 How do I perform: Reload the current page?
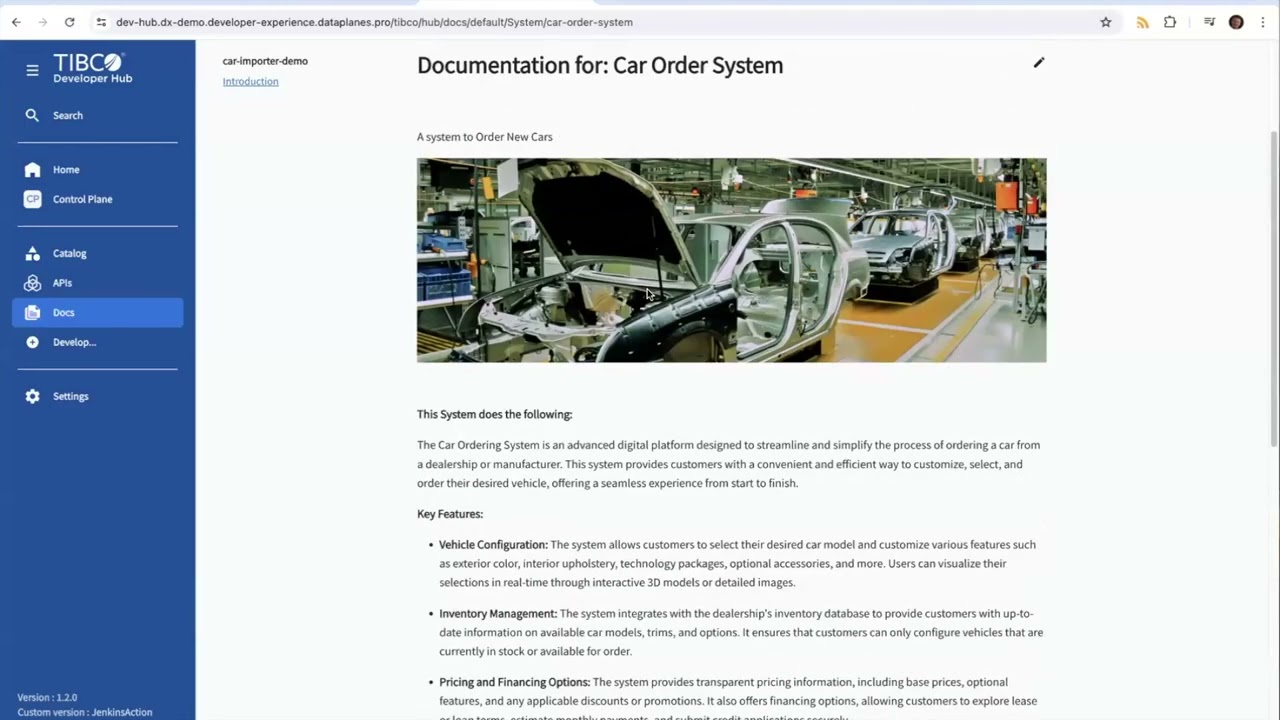point(69,22)
